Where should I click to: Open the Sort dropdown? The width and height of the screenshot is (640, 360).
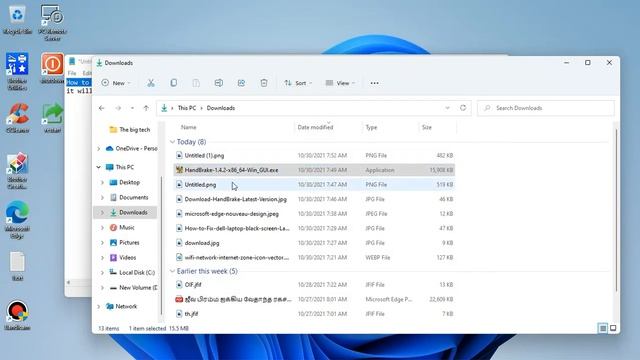(298, 83)
